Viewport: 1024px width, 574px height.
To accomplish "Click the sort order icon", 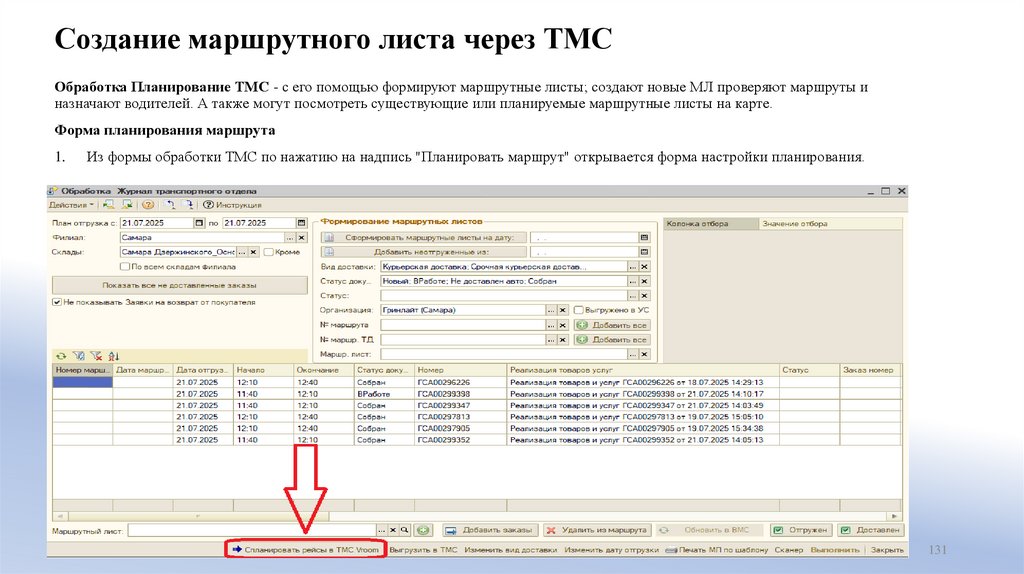I will [x=114, y=356].
